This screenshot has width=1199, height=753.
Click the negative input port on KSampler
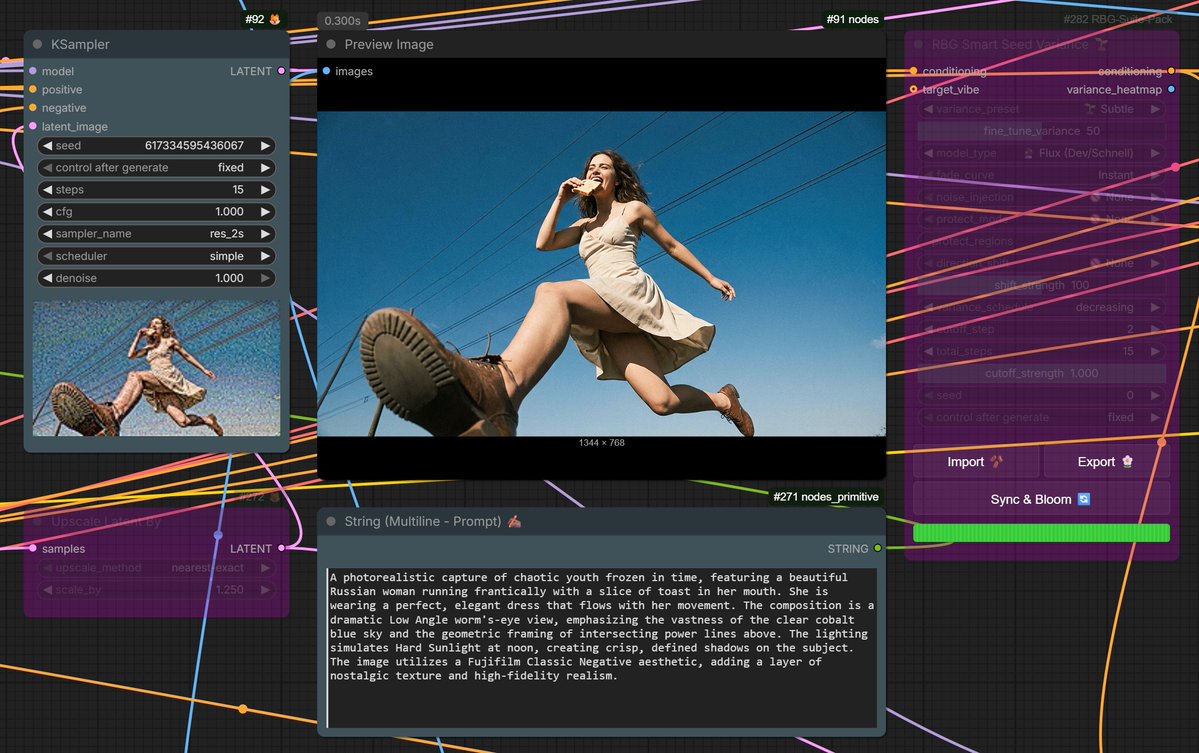click(x=33, y=108)
